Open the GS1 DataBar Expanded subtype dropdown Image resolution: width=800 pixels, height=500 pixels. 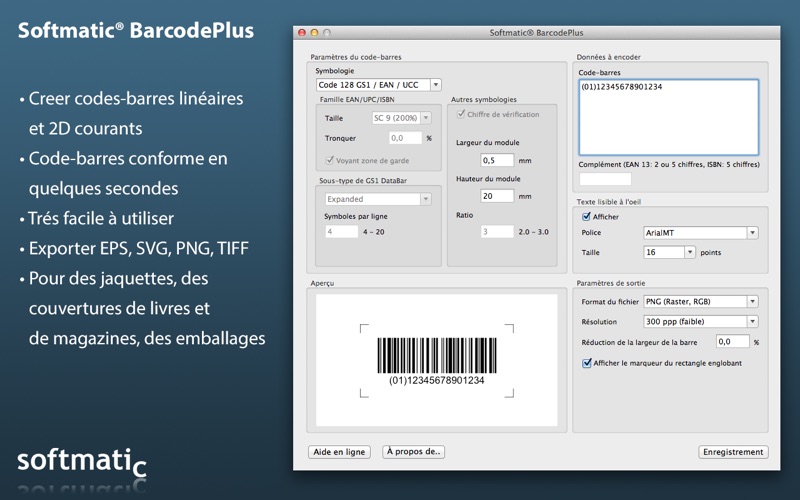click(378, 199)
